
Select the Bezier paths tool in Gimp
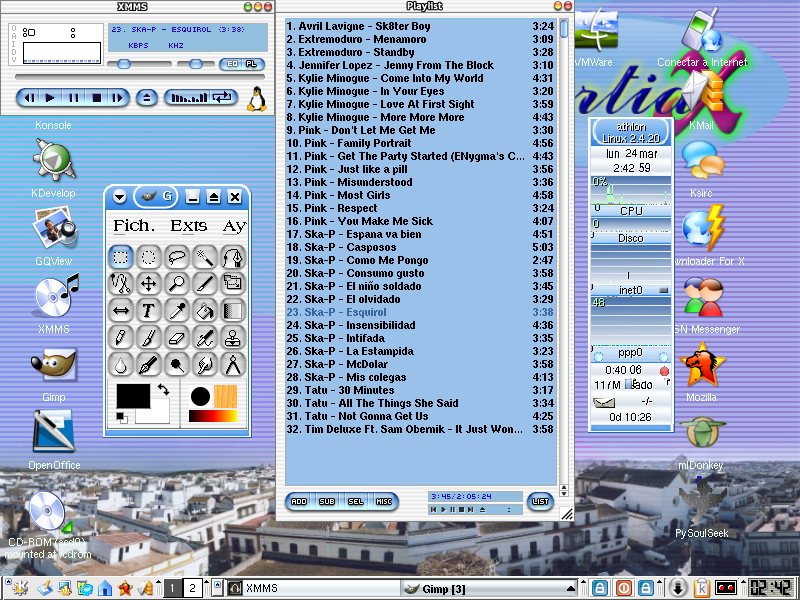click(x=233, y=257)
